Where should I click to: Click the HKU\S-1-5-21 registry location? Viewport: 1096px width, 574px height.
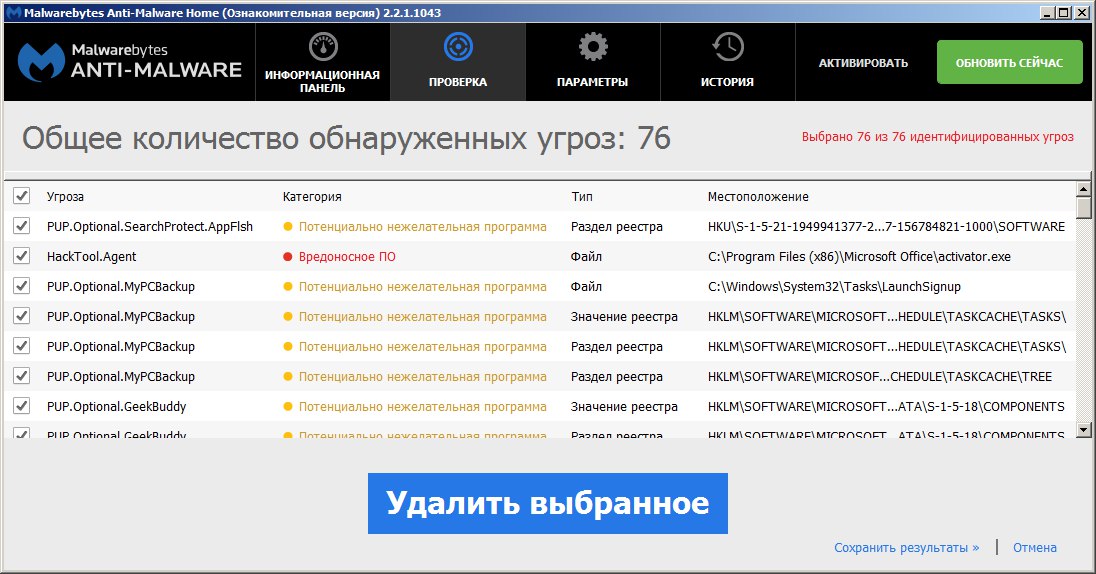(886, 227)
